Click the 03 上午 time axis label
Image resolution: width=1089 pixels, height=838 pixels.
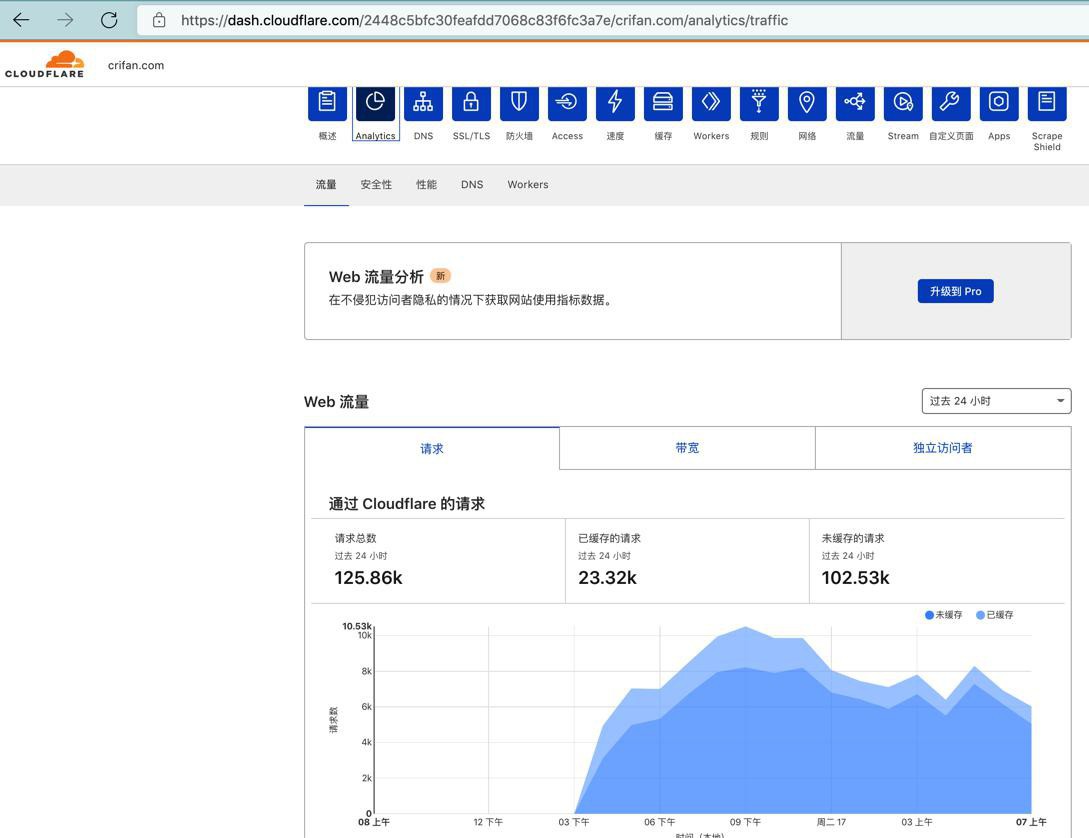[917, 822]
